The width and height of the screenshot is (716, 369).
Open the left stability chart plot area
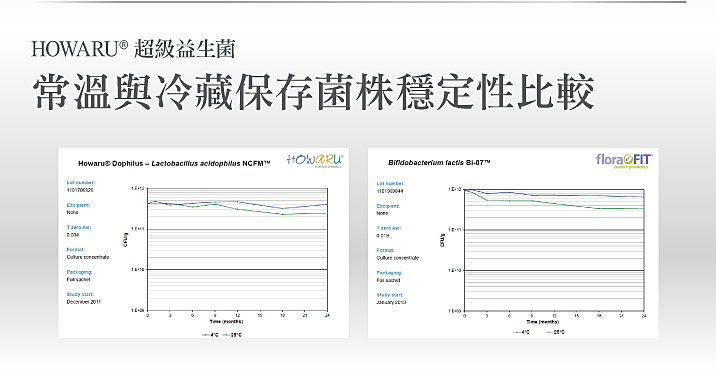pos(237,249)
